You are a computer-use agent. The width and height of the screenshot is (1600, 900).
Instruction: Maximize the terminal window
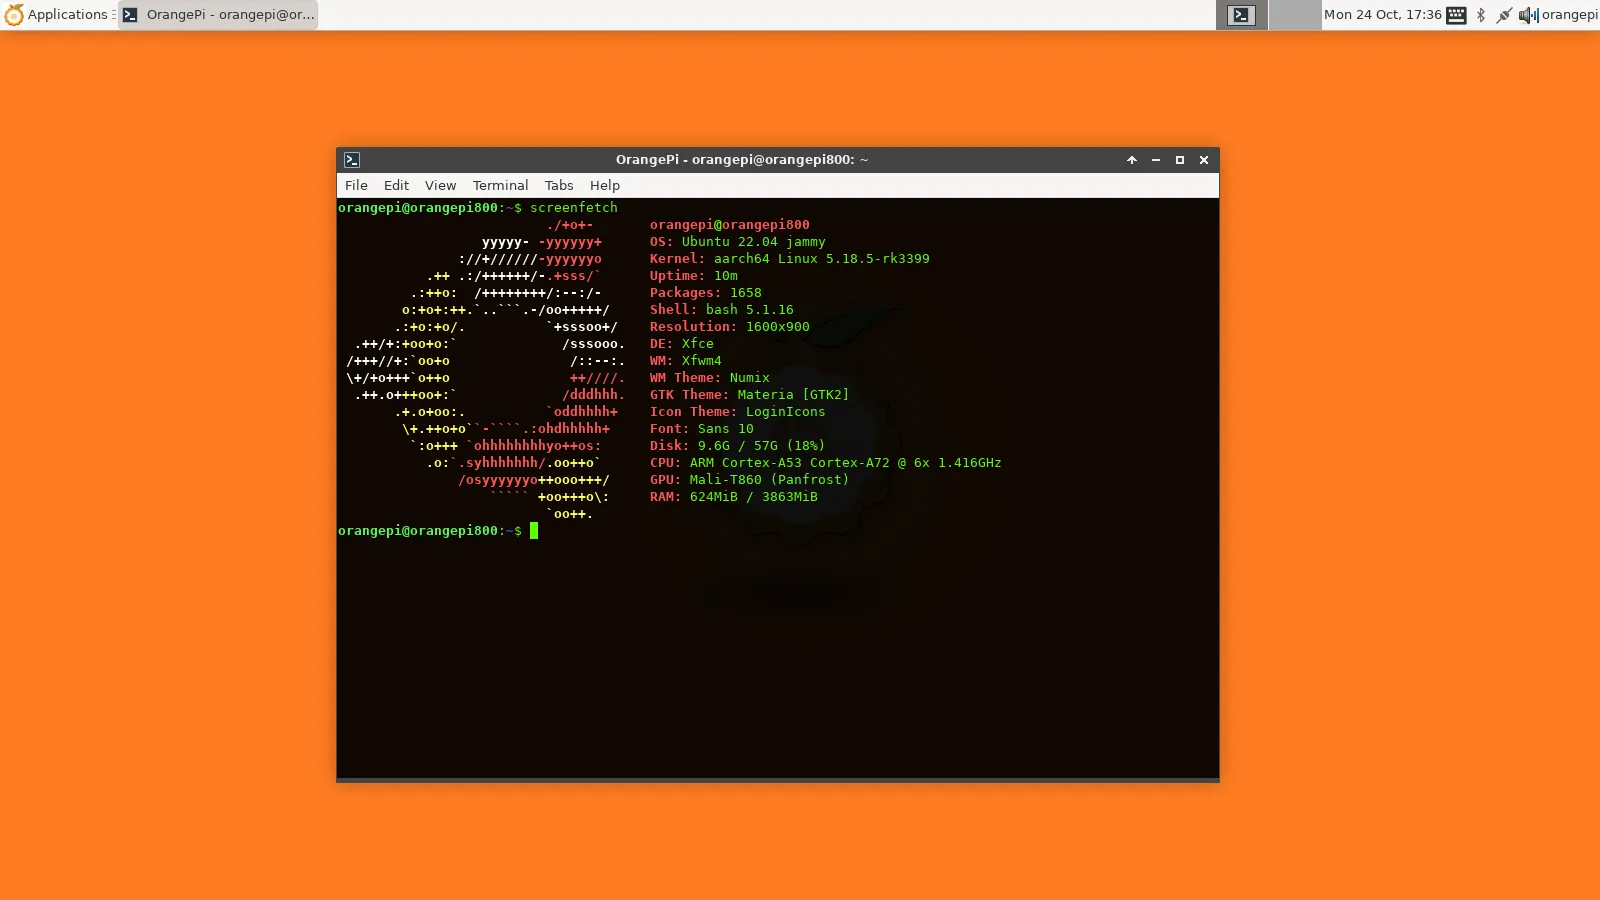(x=1180, y=160)
